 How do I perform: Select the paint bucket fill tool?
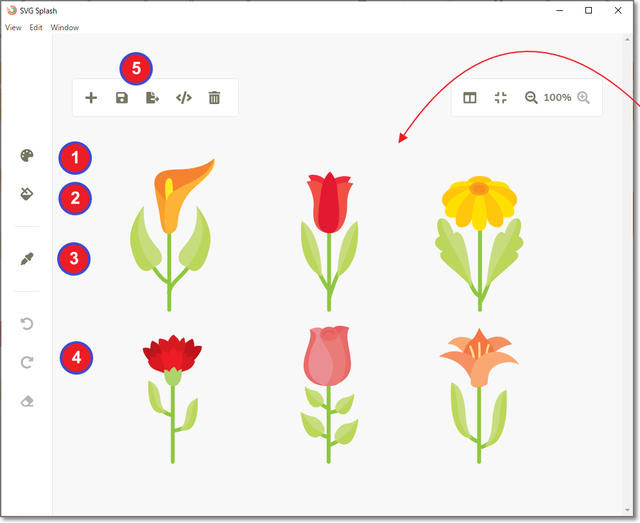coord(27,194)
